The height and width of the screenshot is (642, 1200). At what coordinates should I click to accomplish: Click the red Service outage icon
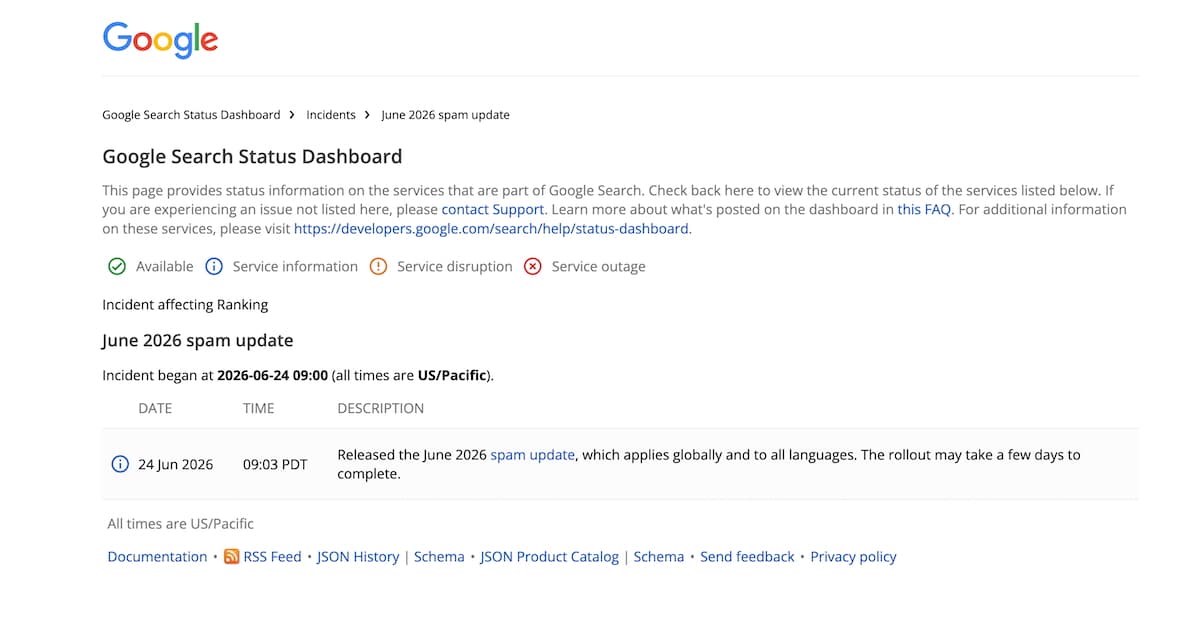pyautogui.click(x=533, y=266)
